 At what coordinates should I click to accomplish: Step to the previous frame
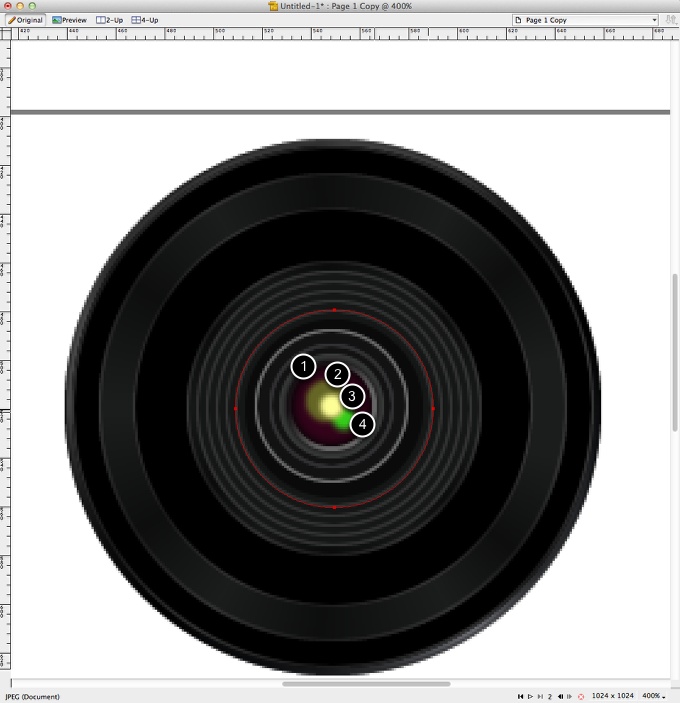tap(560, 696)
